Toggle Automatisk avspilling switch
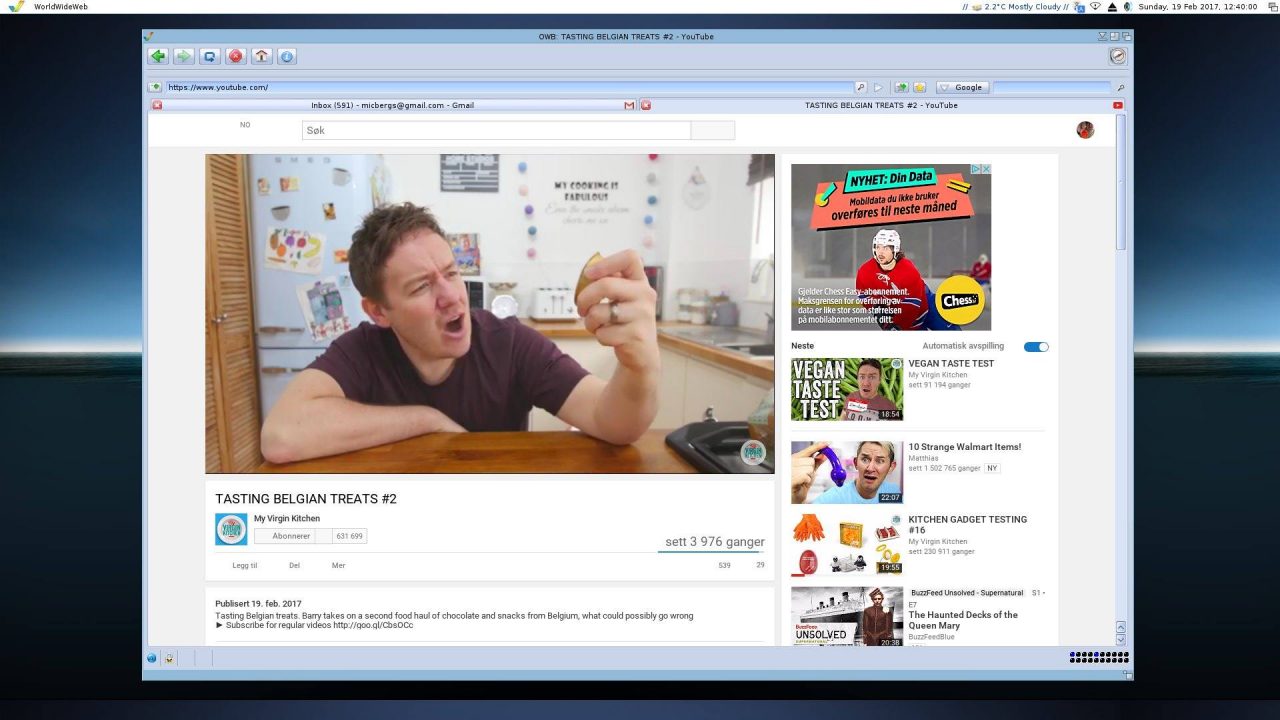Viewport: 1280px width, 720px height. pyautogui.click(x=1036, y=347)
